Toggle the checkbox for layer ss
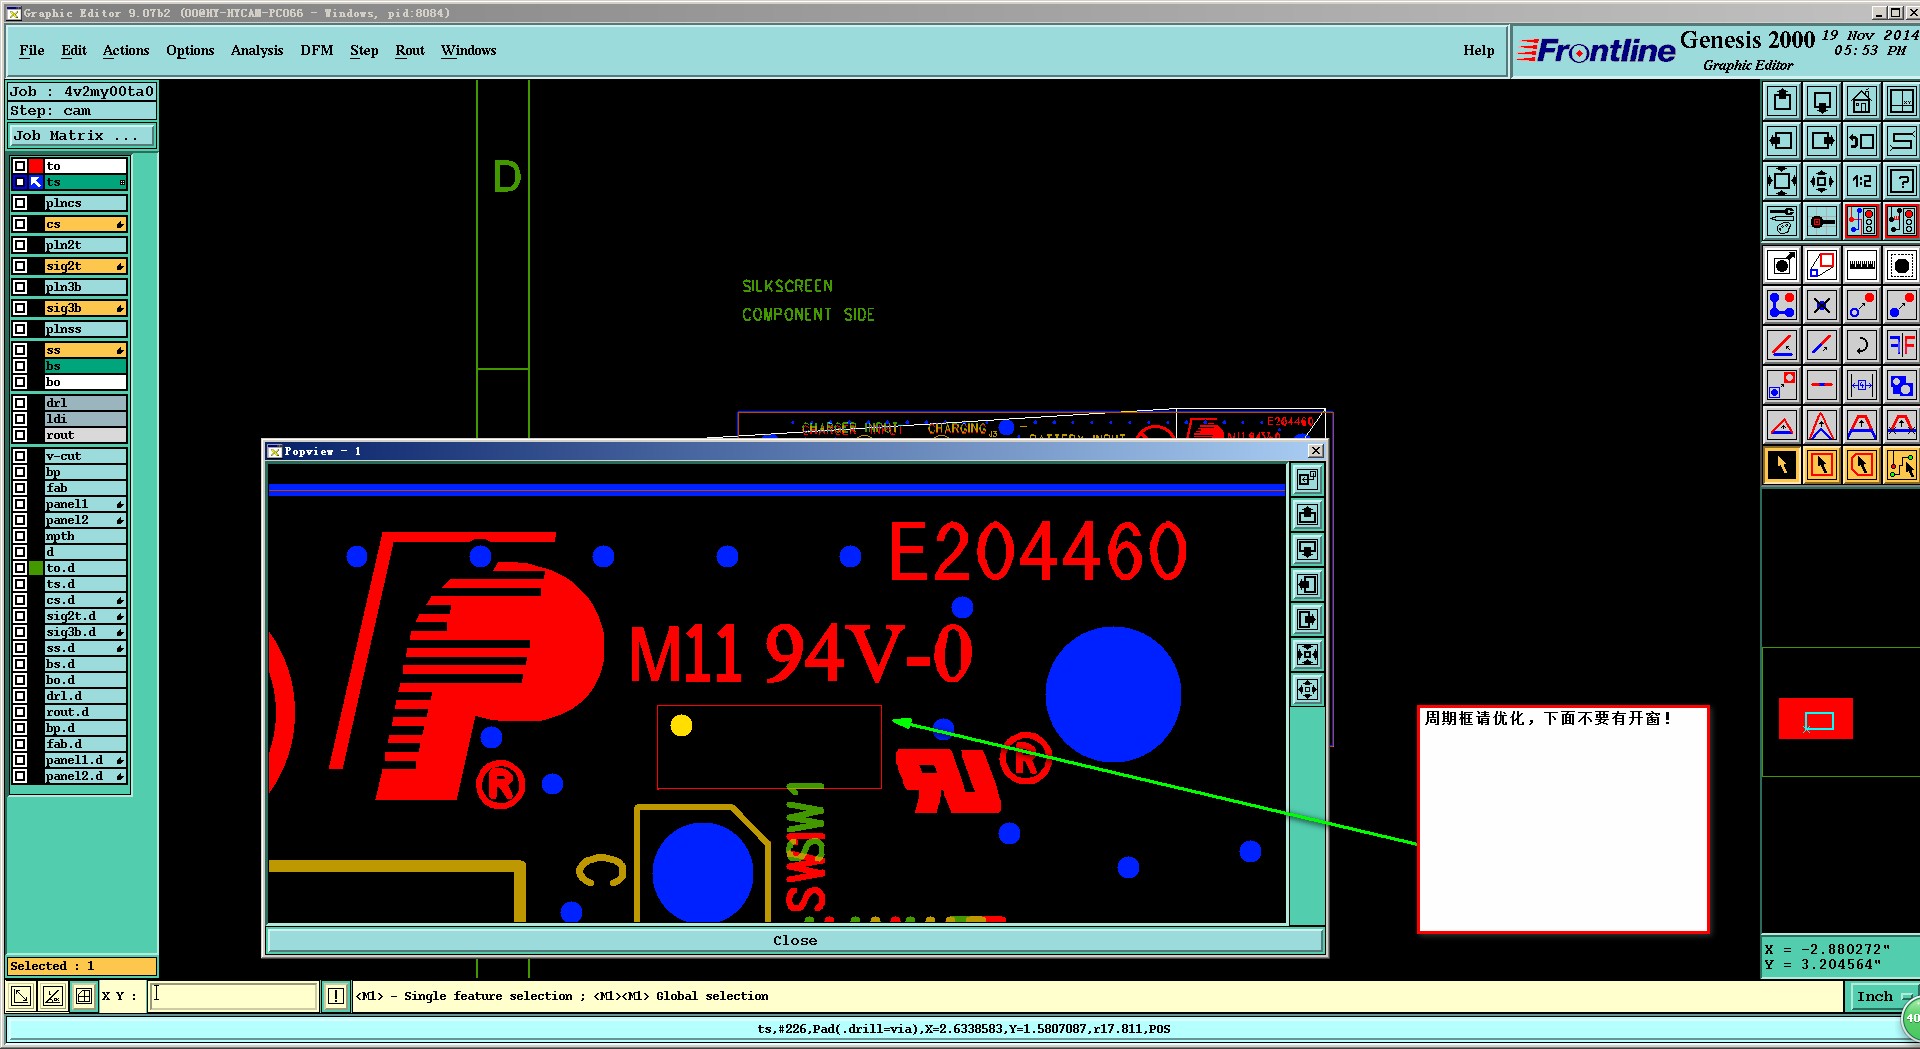Image resolution: width=1920 pixels, height=1049 pixels. [20, 350]
